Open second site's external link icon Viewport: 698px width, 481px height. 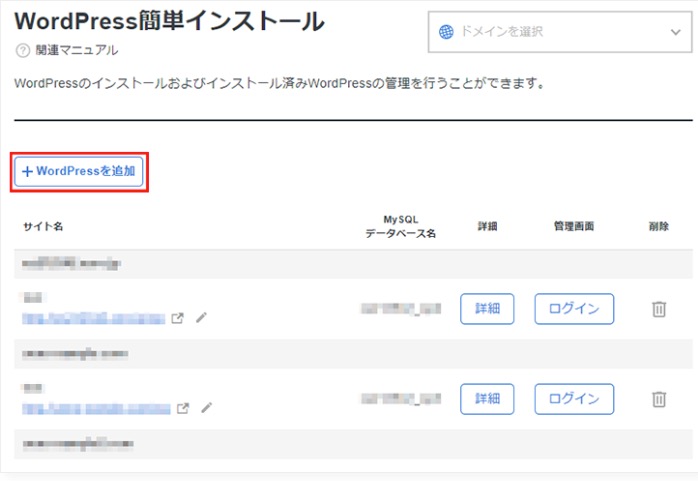point(182,408)
